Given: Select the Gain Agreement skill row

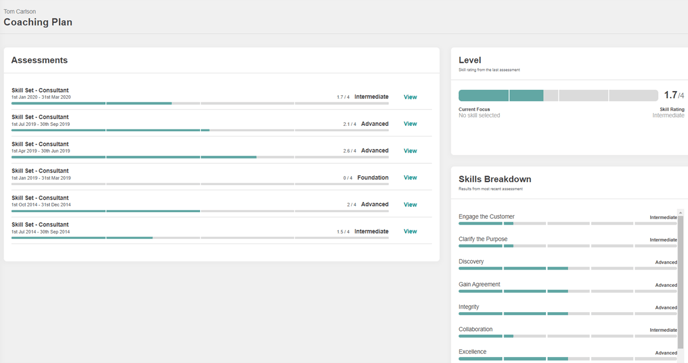Looking at the screenshot, I should 568,287.
